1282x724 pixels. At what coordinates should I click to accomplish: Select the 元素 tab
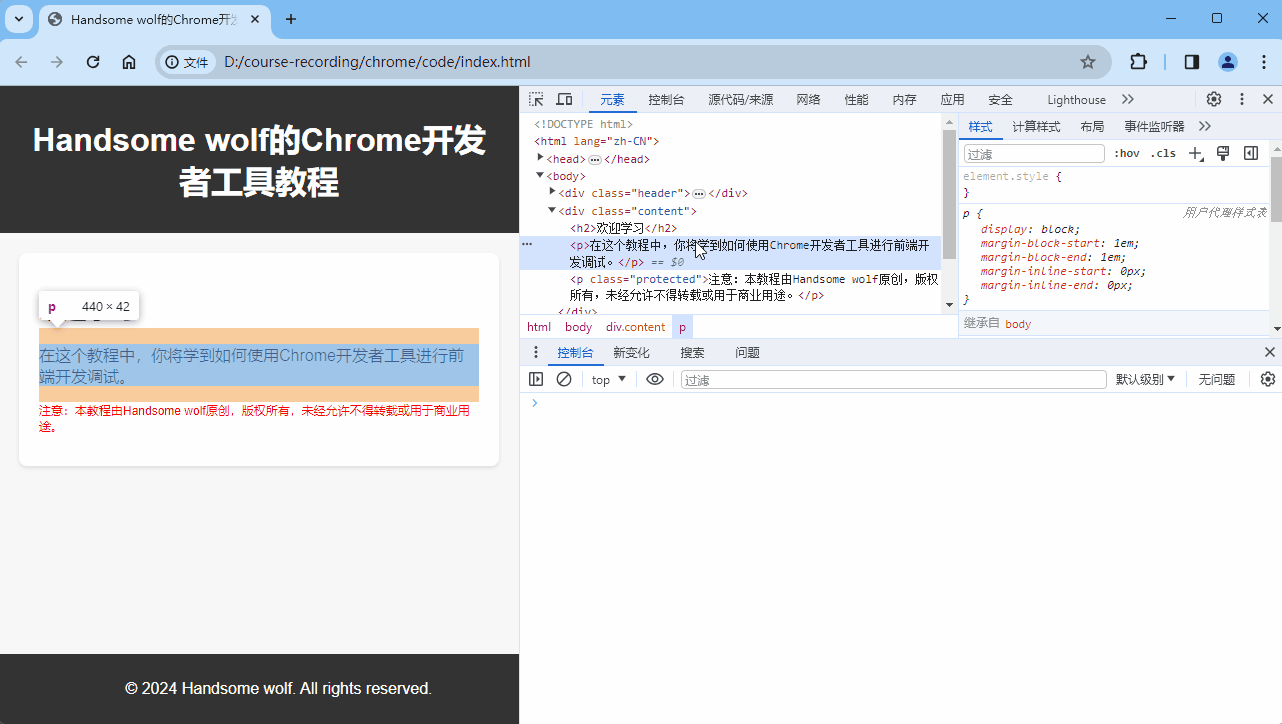612,99
